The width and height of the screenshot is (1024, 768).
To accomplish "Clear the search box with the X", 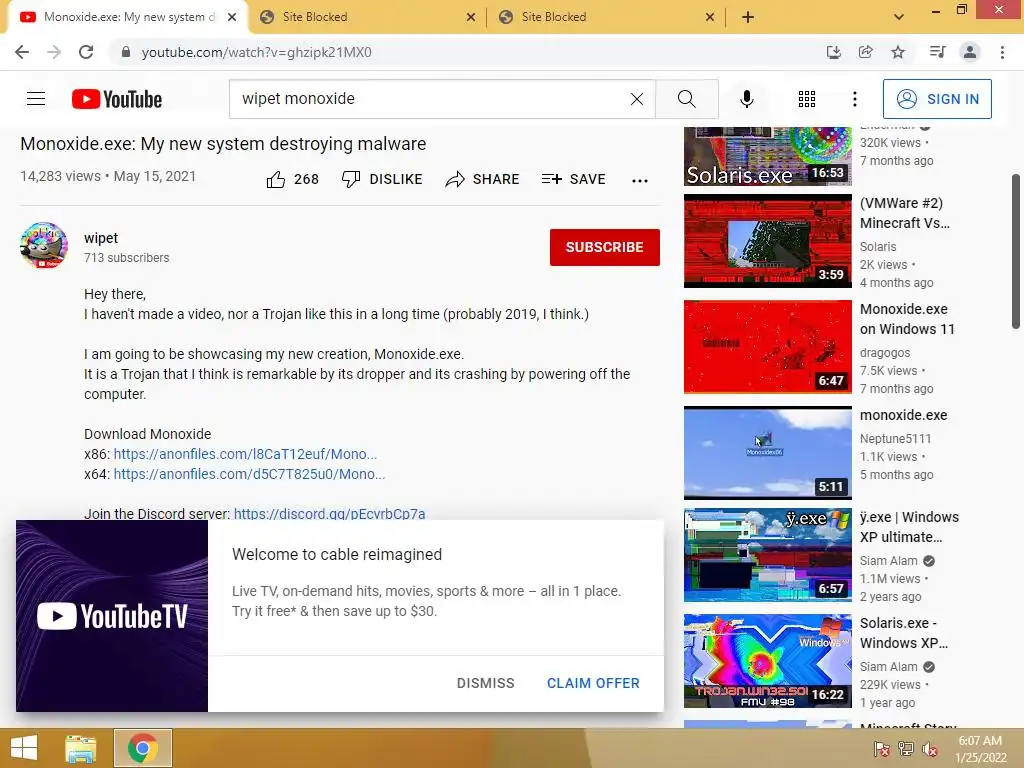I will (637, 99).
